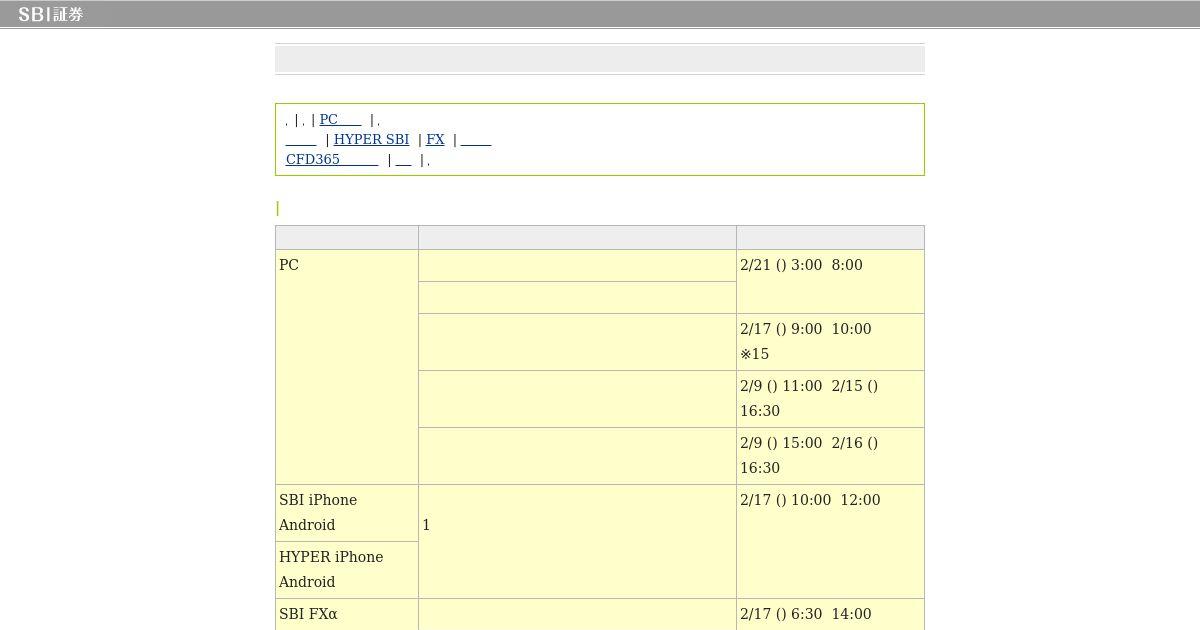Open the CFD365 link
The height and width of the screenshot is (630, 1200).
point(332,159)
